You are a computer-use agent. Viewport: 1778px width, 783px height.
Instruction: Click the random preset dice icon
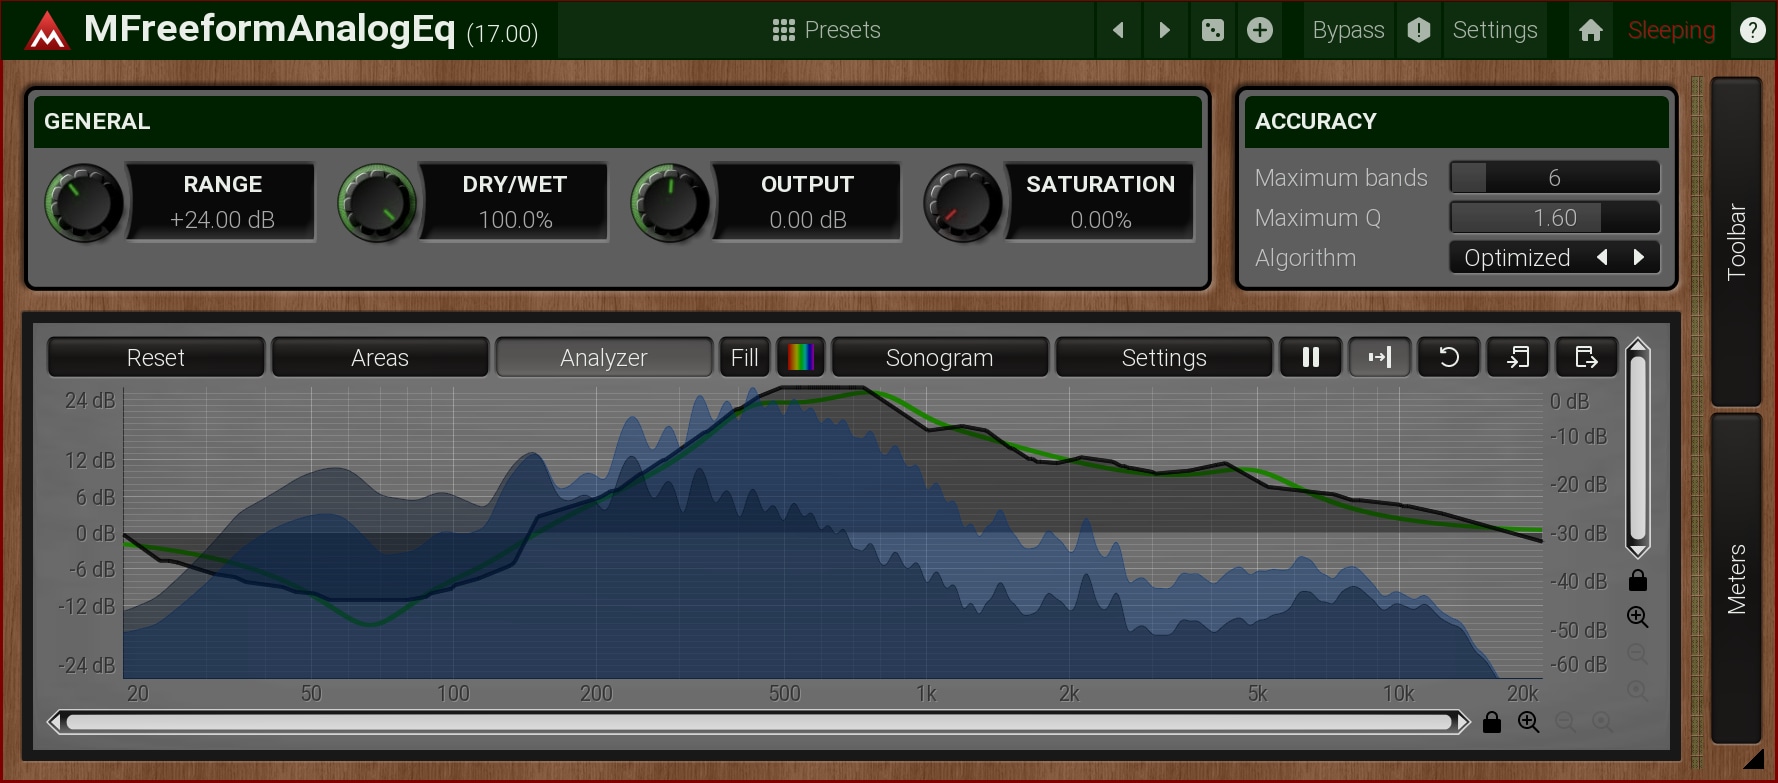pyautogui.click(x=1212, y=30)
